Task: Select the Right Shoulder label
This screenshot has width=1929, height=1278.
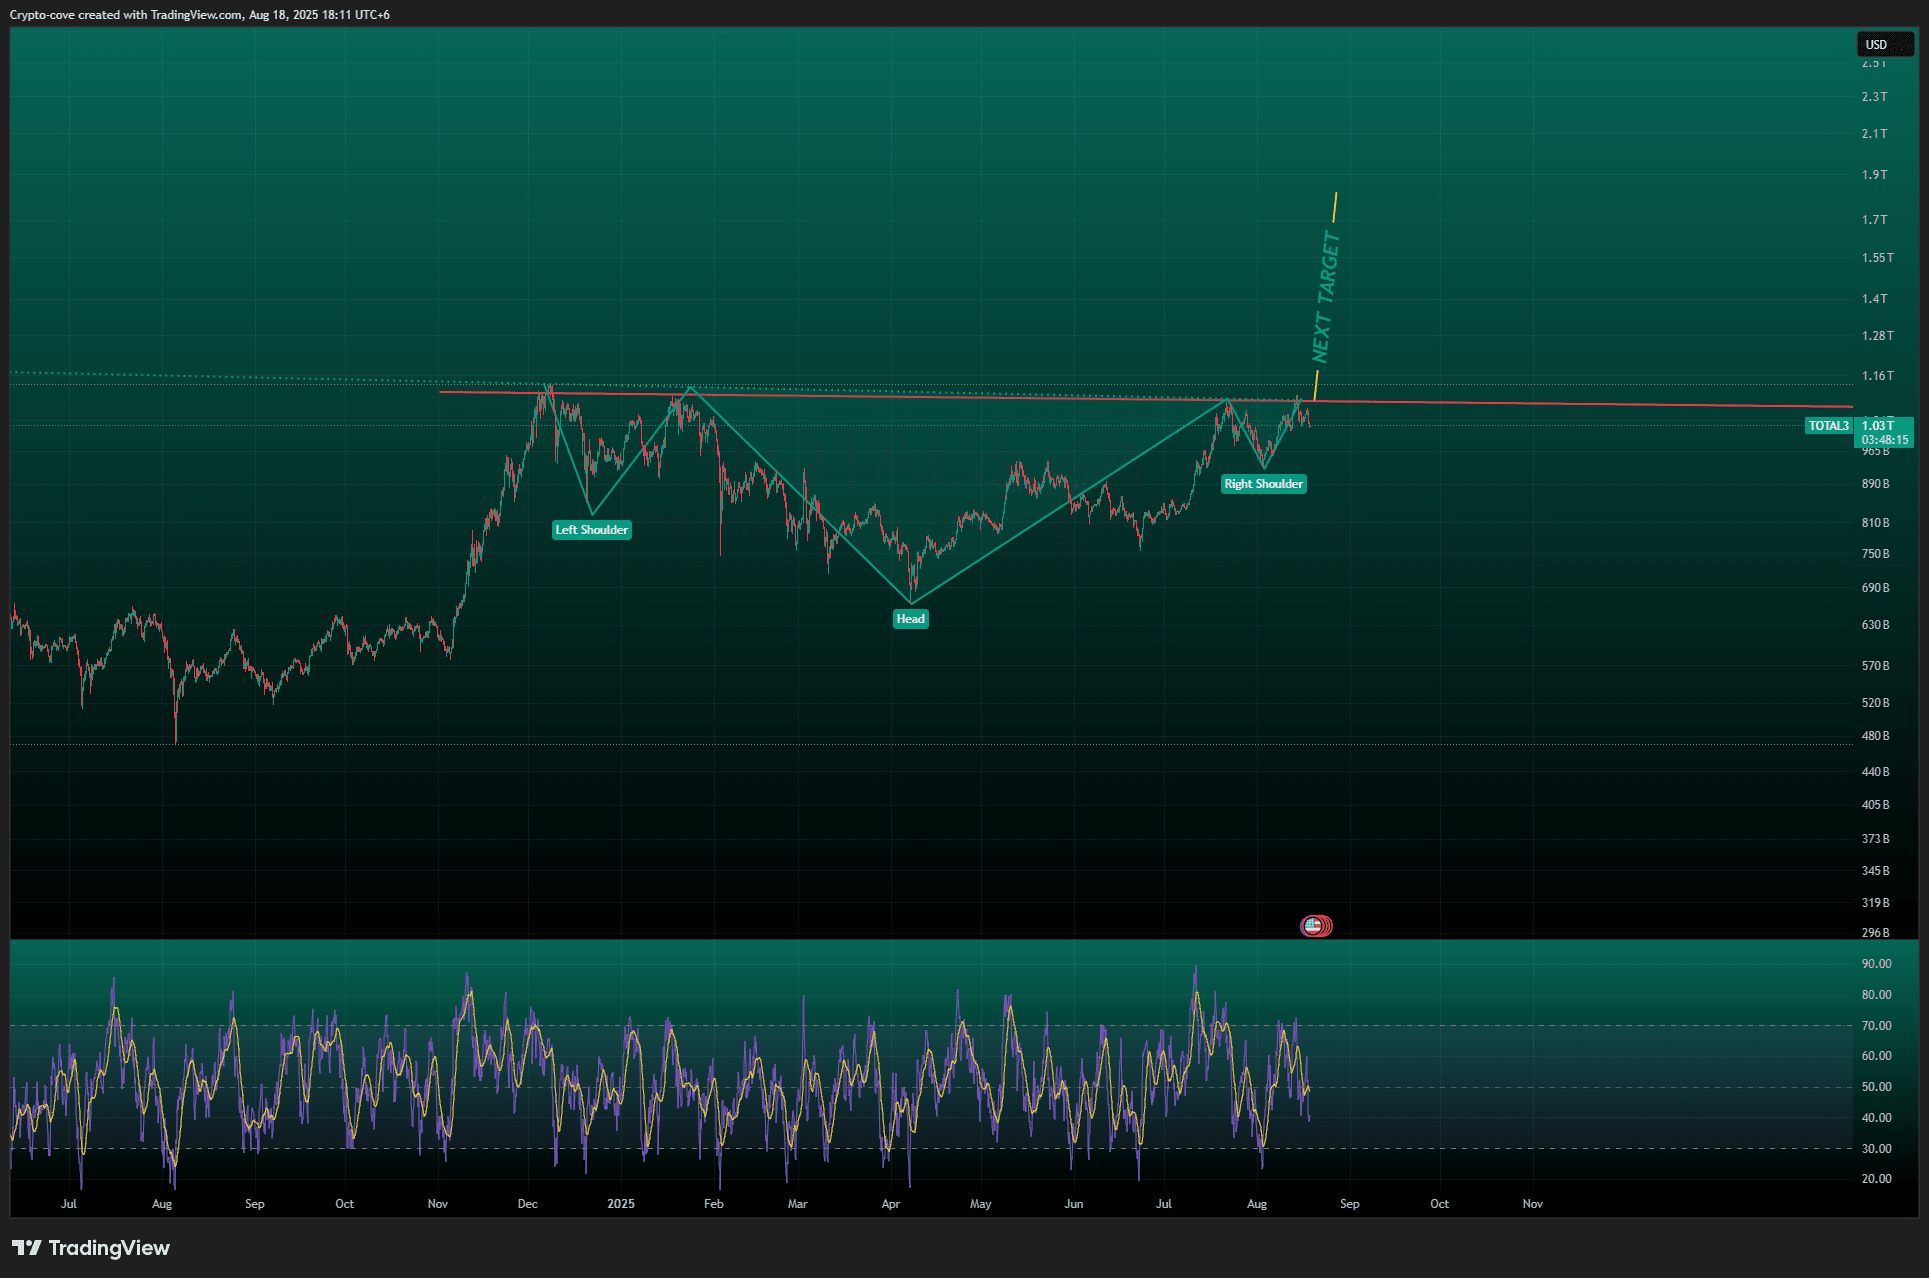Action: tap(1263, 484)
